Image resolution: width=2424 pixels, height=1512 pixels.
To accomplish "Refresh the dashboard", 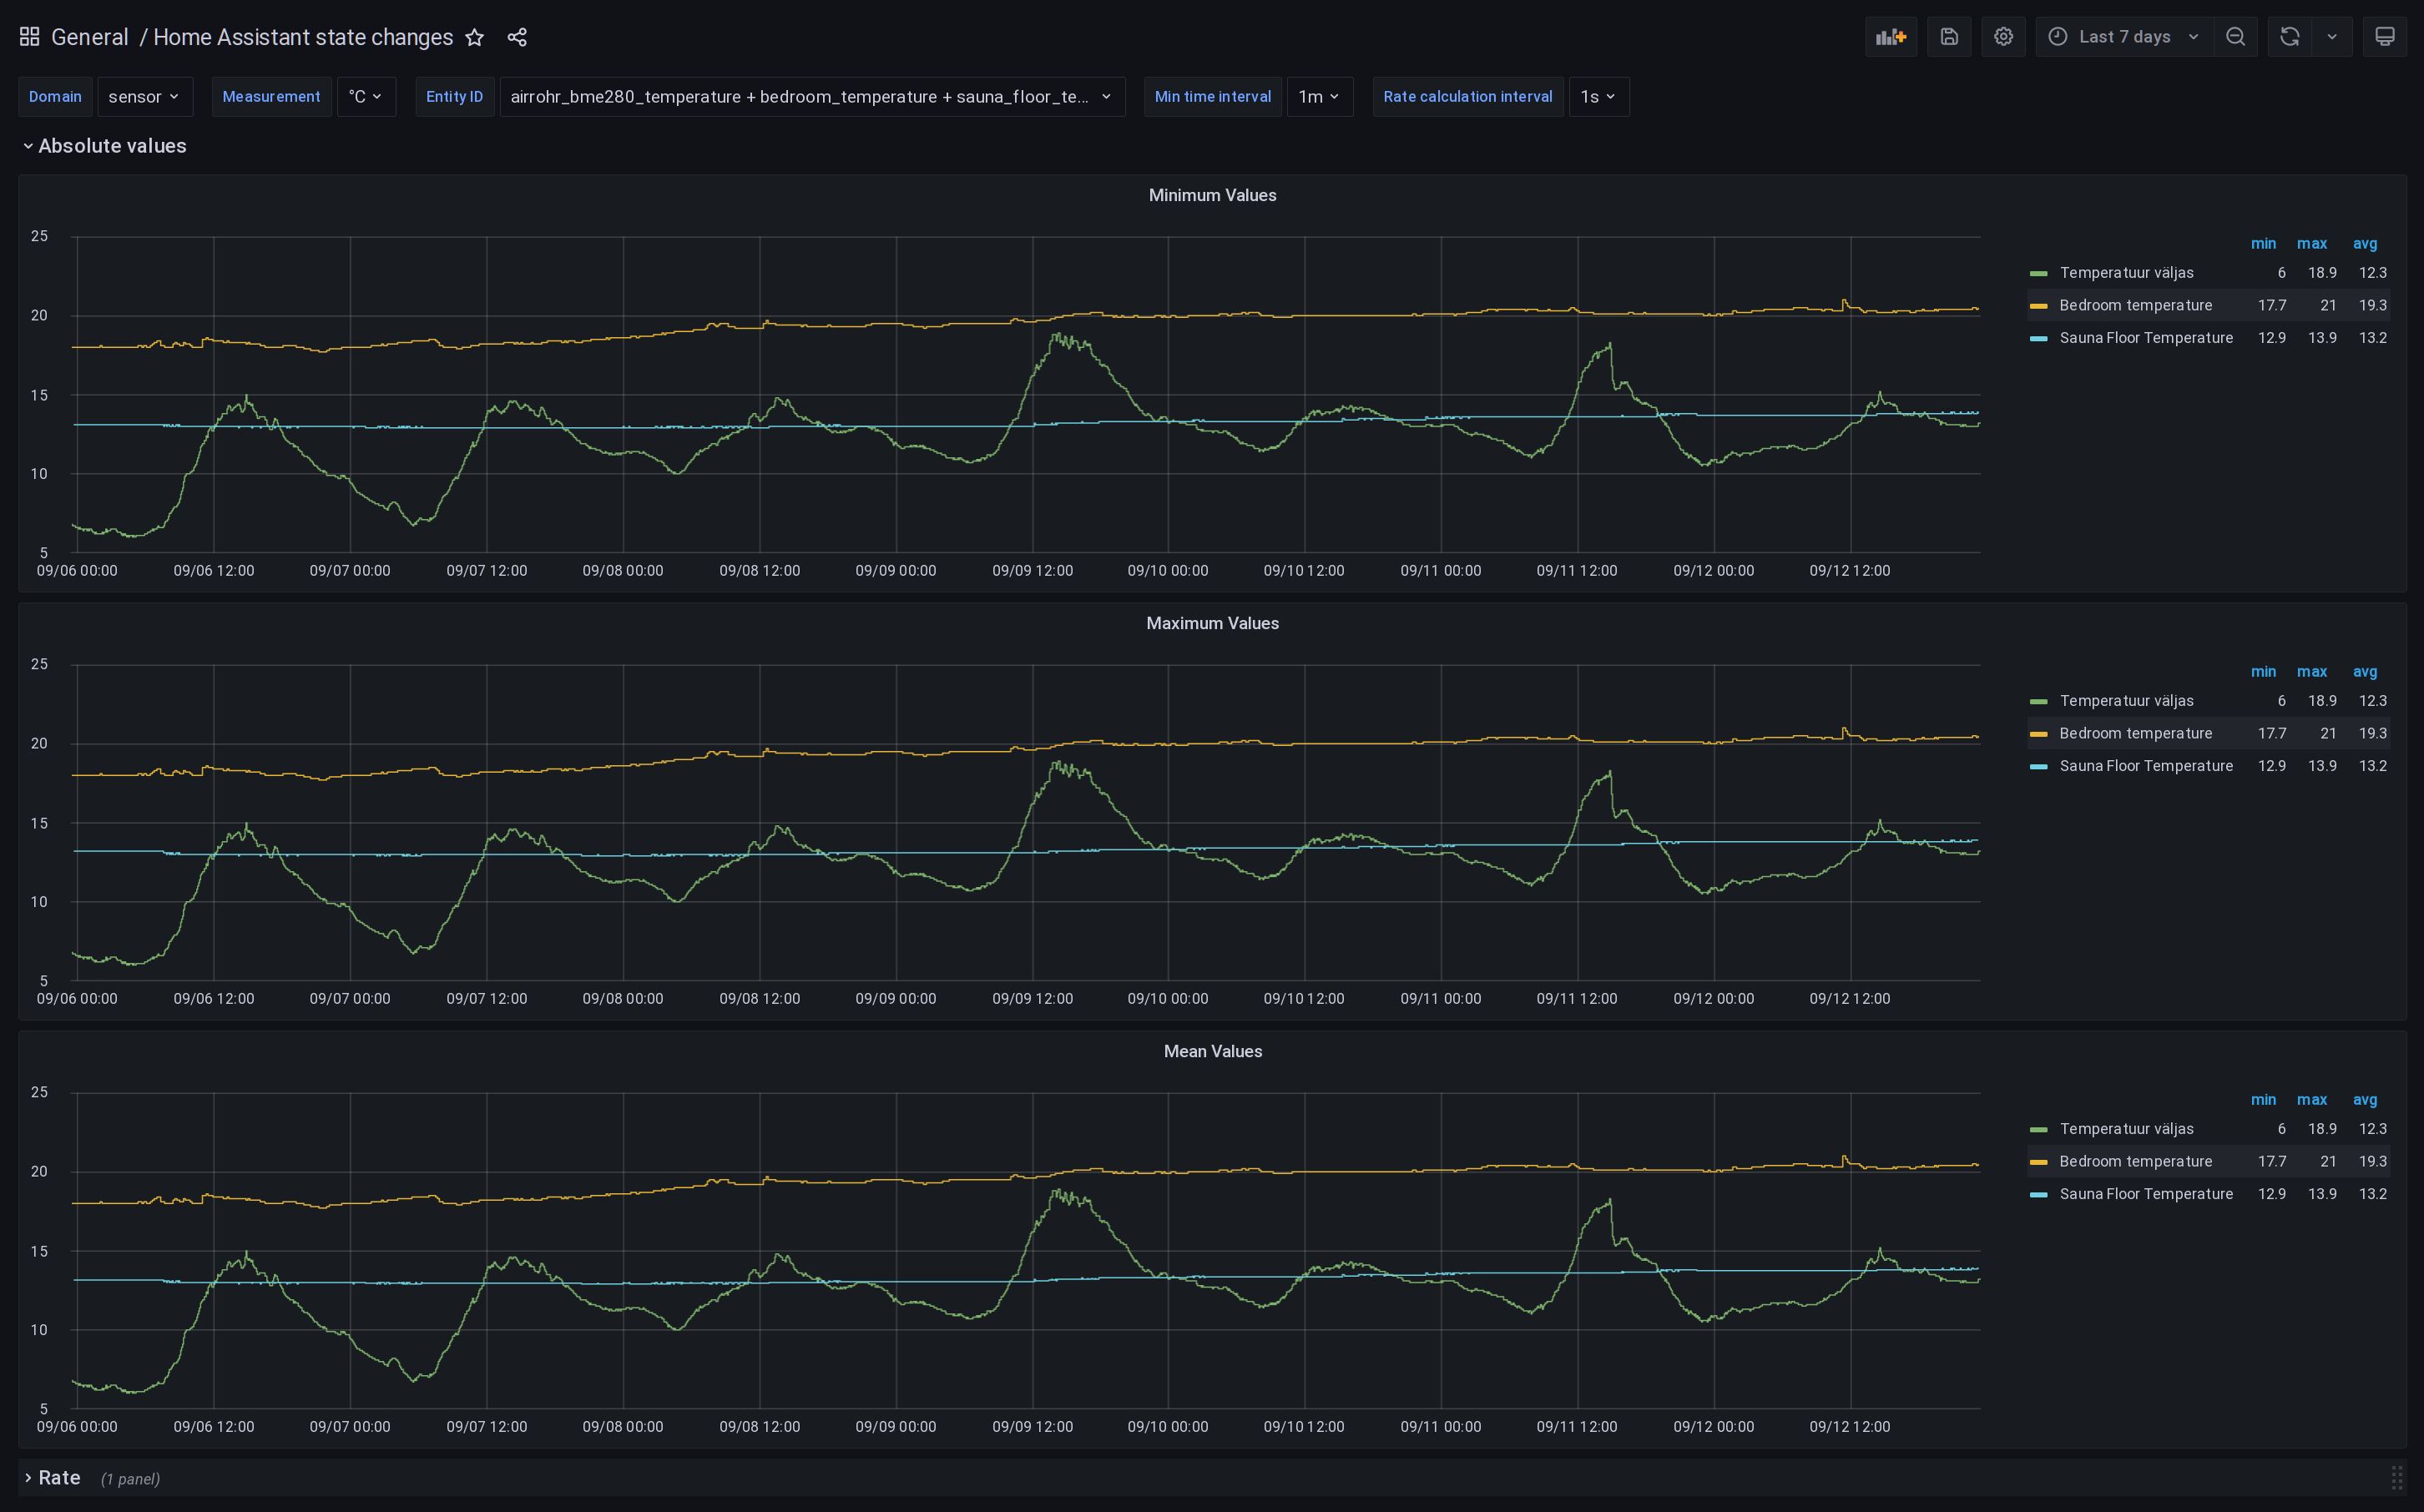I will (2289, 37).
